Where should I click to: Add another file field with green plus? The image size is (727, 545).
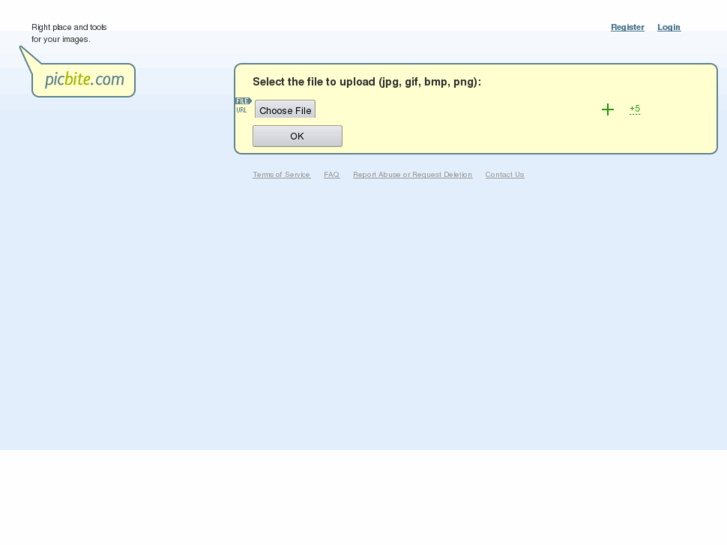click(607, 109)
